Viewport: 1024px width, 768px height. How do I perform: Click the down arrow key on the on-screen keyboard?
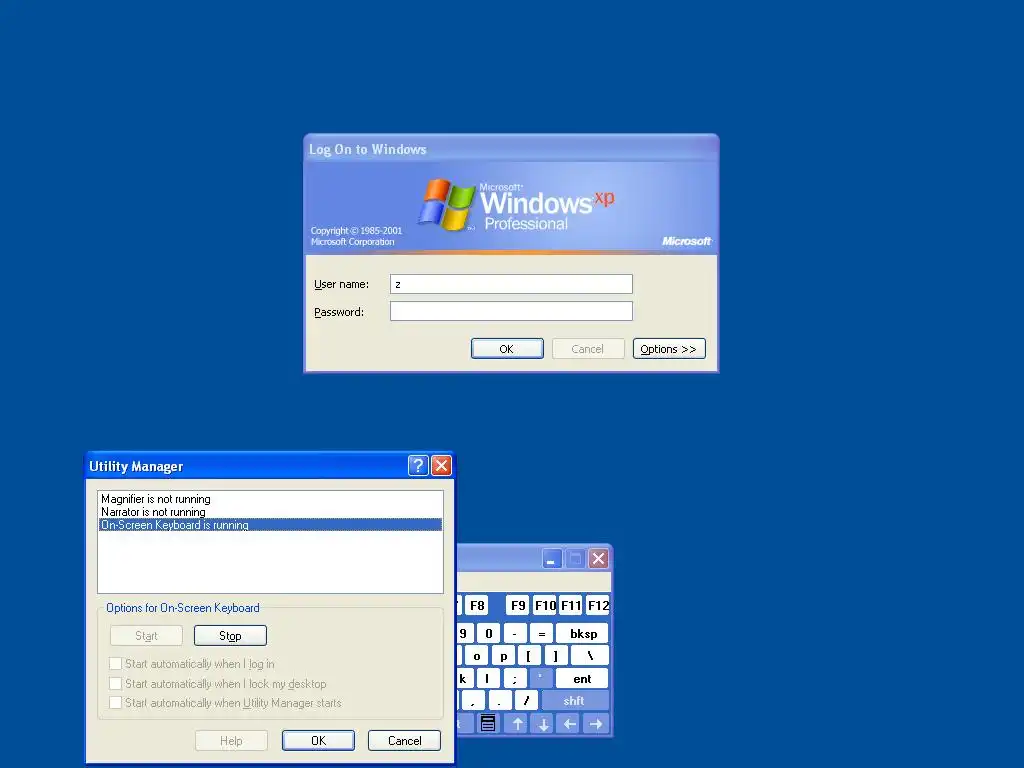[x=543, y=724]
